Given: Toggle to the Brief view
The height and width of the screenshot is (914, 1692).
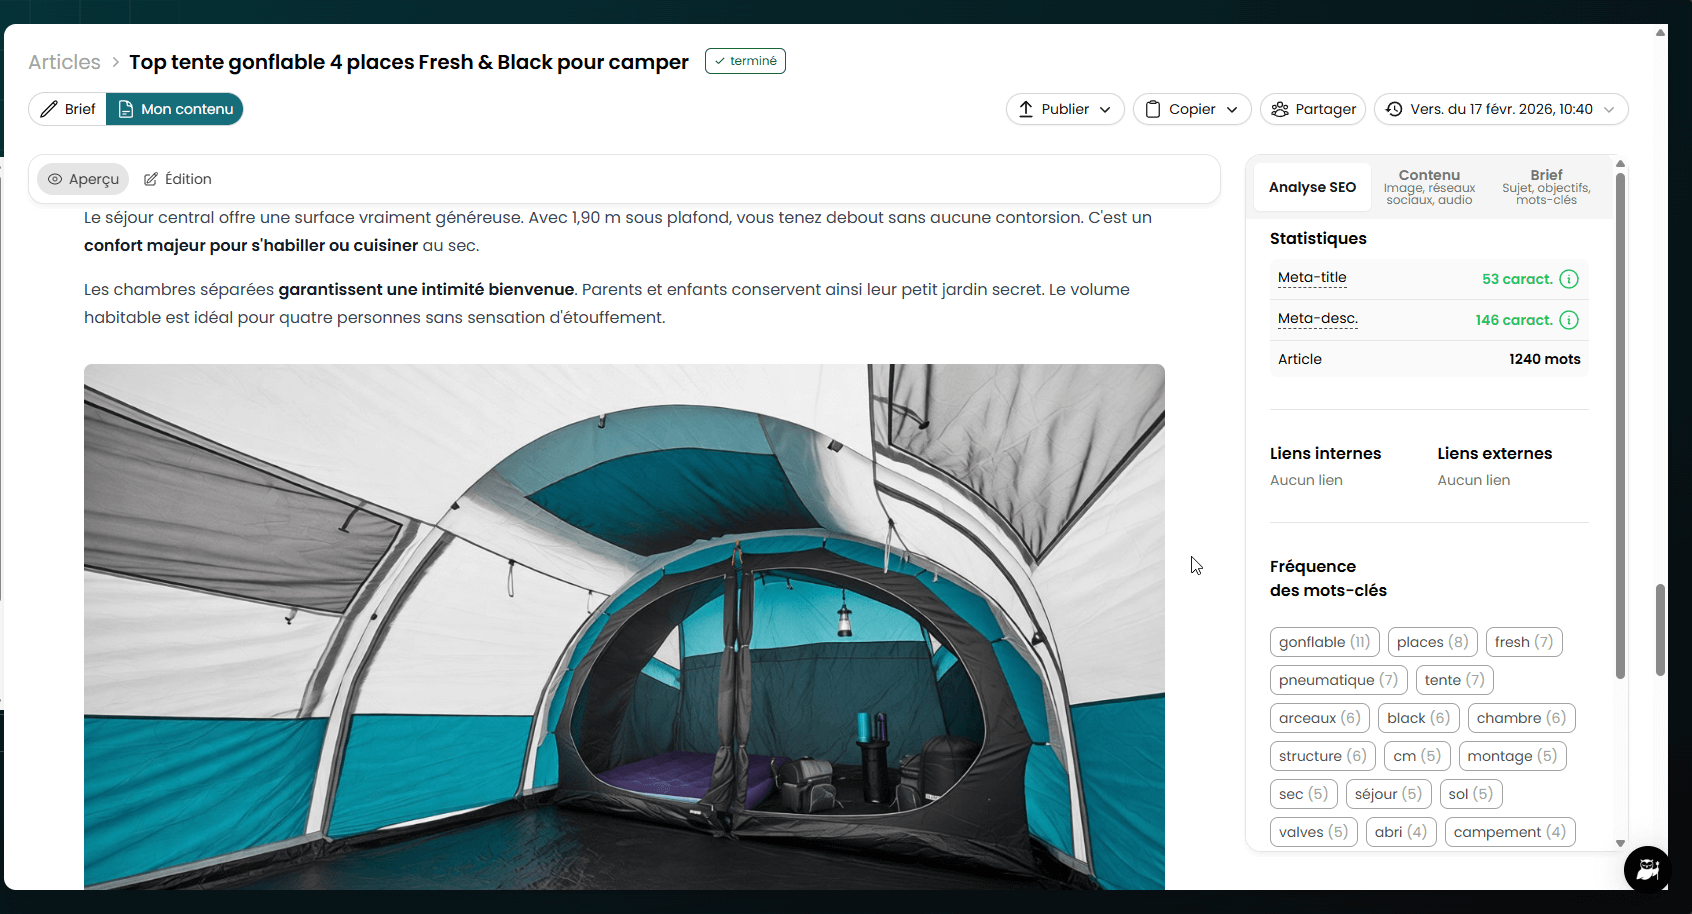Looking at the screenshot, I should click(68, 109).
